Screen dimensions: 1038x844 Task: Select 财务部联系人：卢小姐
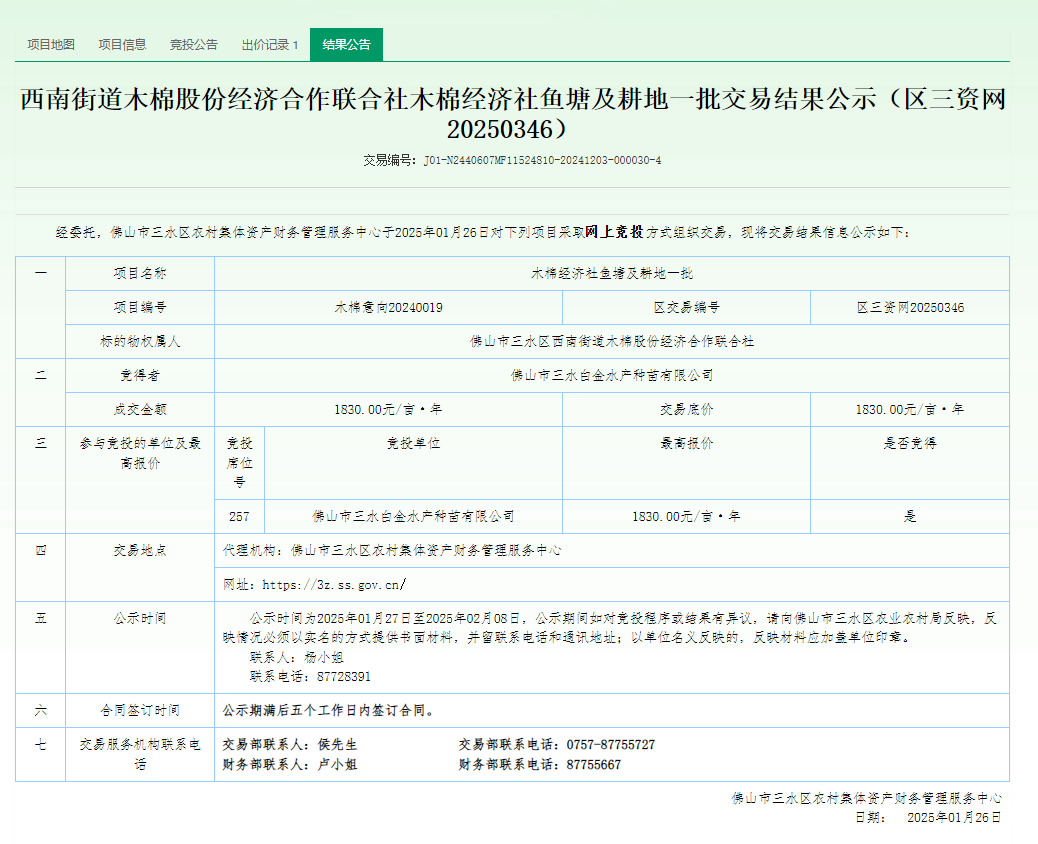(x=290, y=765)
